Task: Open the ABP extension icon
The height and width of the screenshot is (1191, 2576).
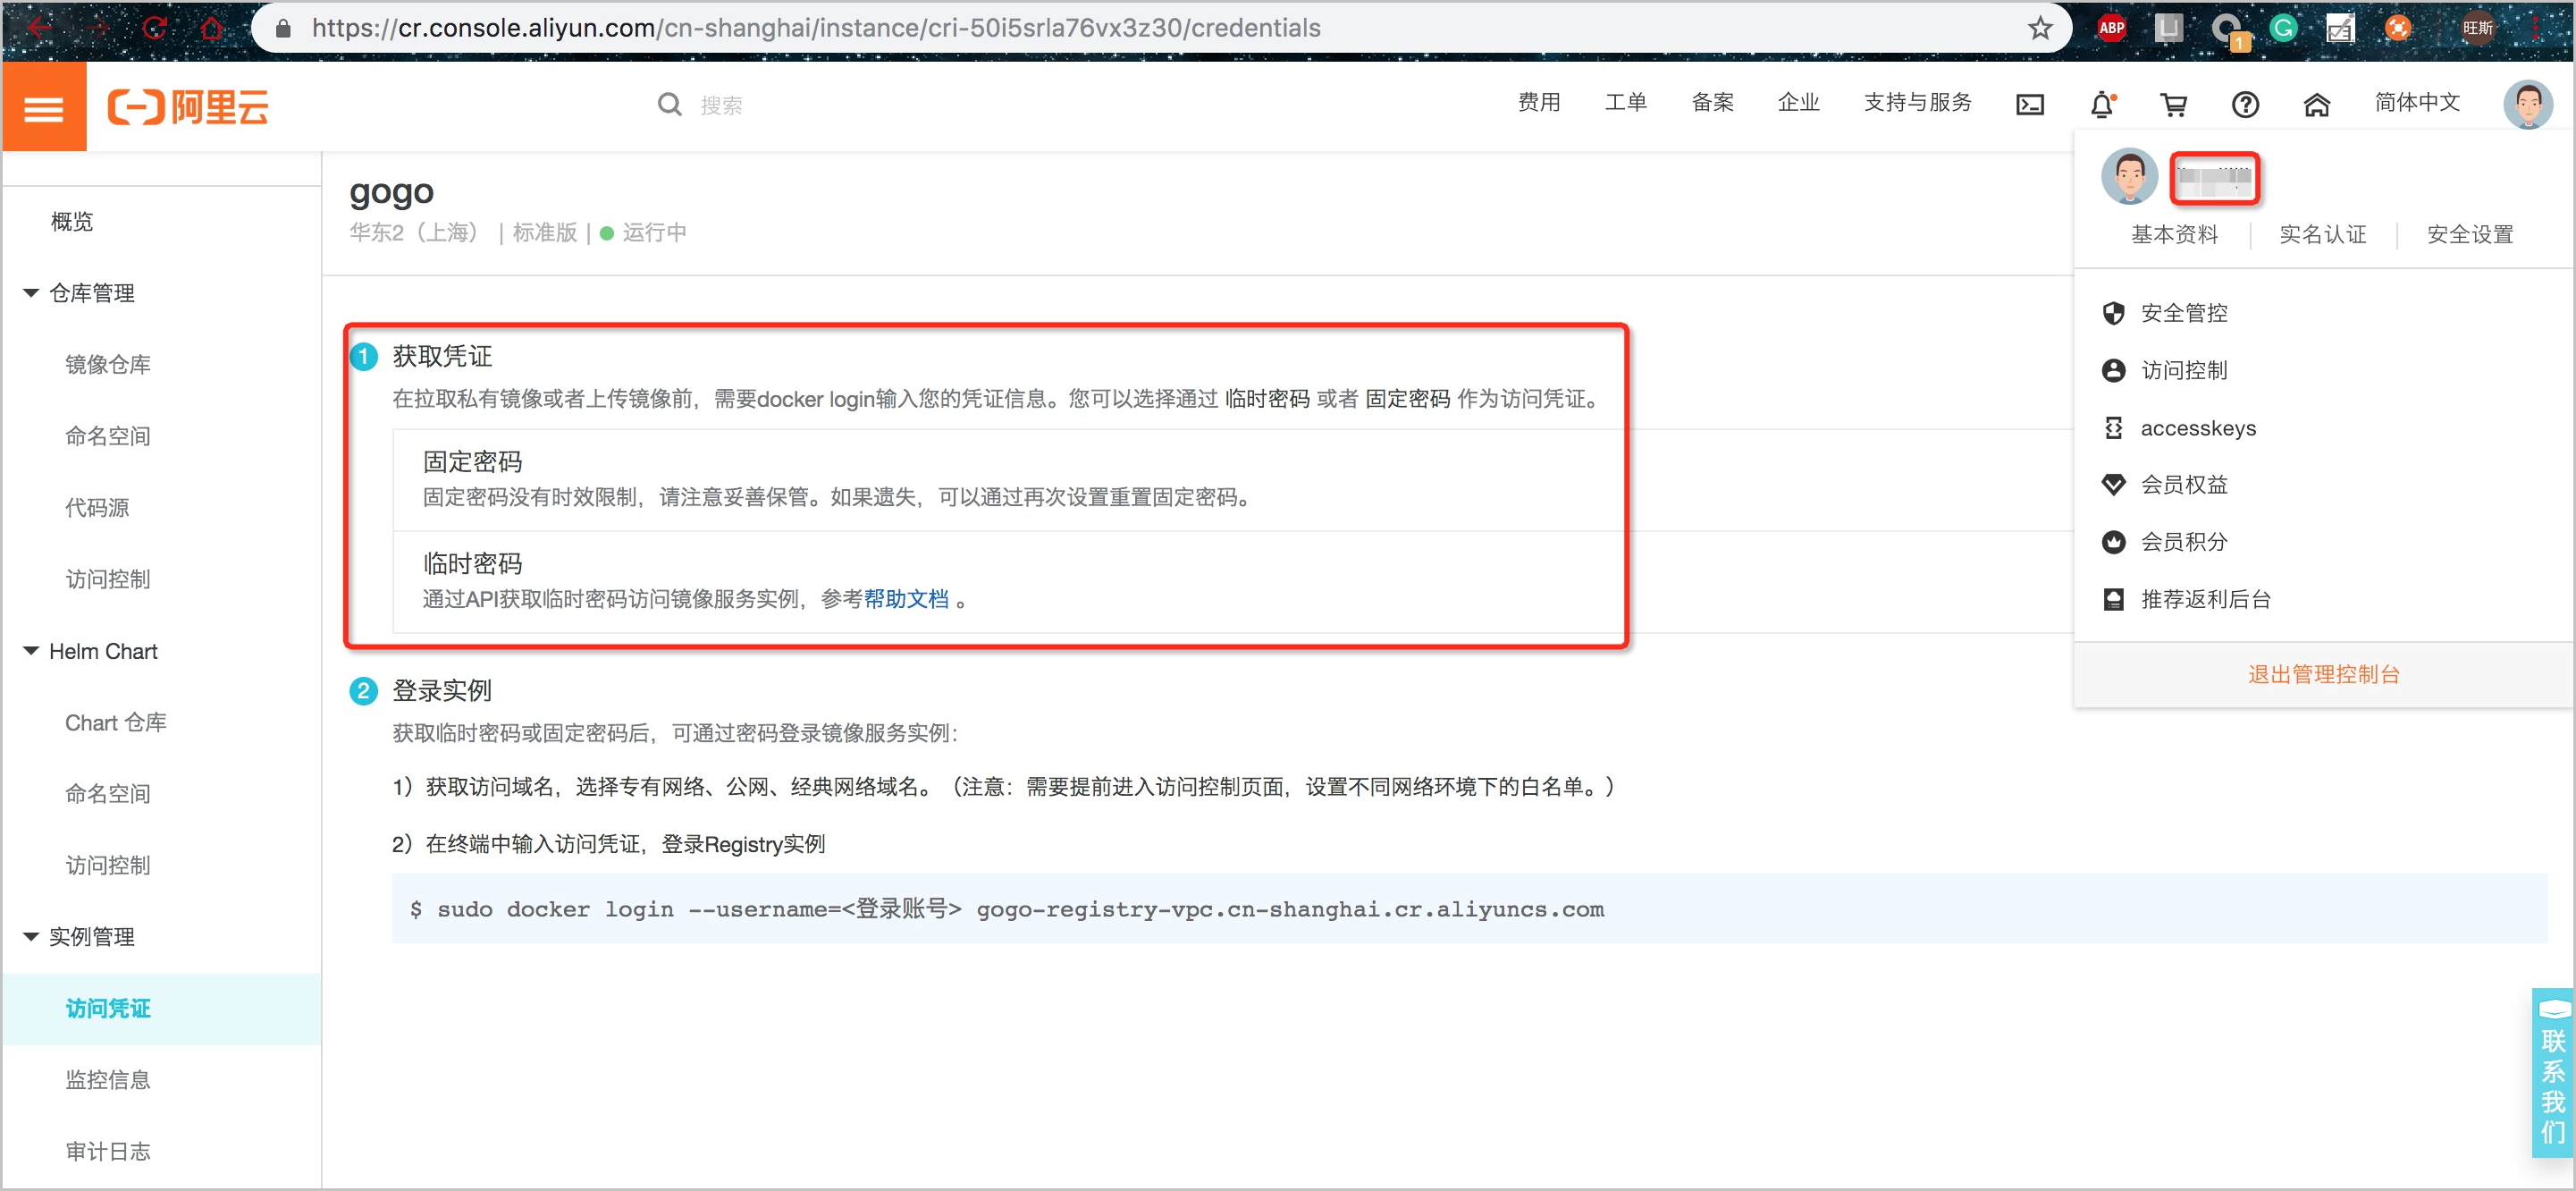Action: click(2111, 28)
